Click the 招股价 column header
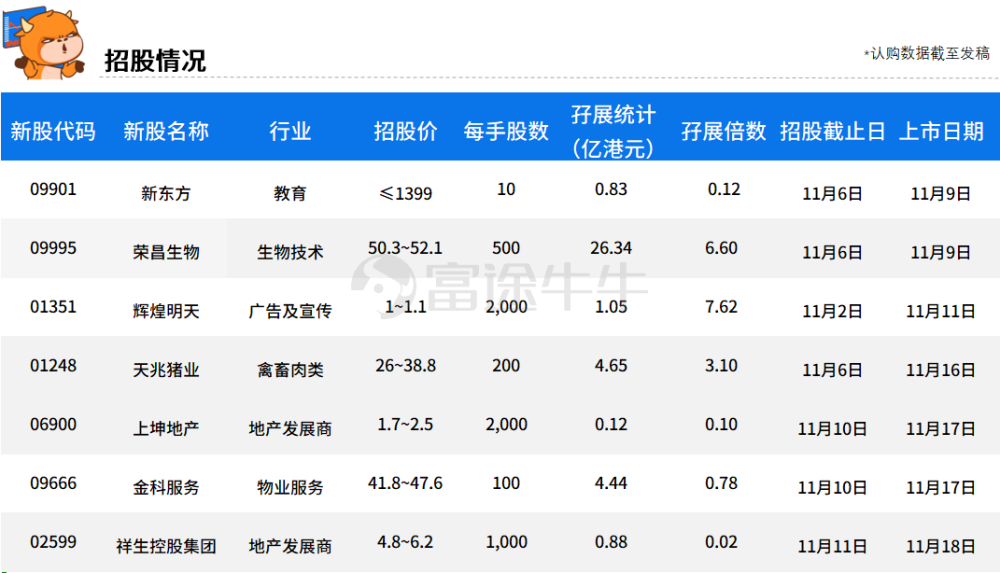 (406, 131)
